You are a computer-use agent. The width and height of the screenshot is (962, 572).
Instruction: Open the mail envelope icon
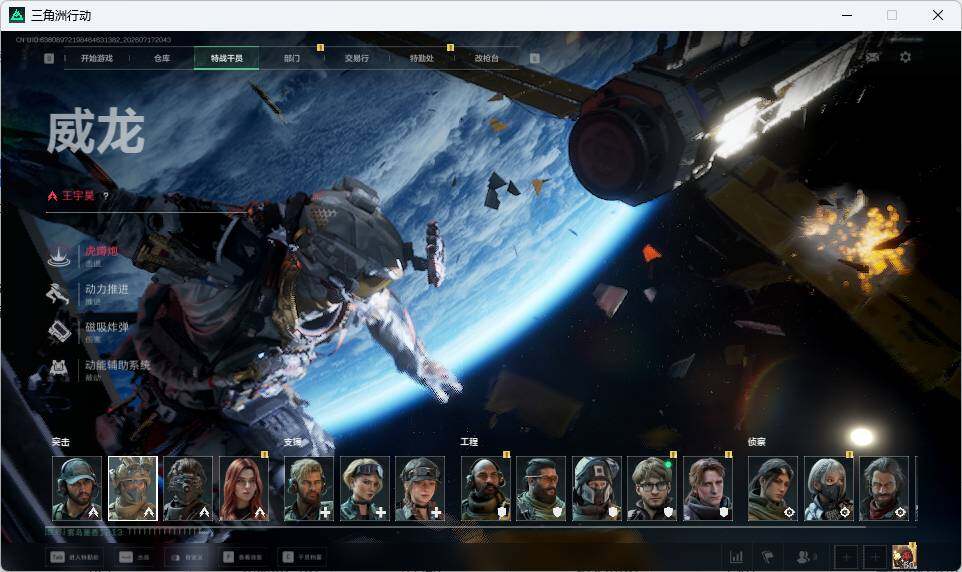872,57
